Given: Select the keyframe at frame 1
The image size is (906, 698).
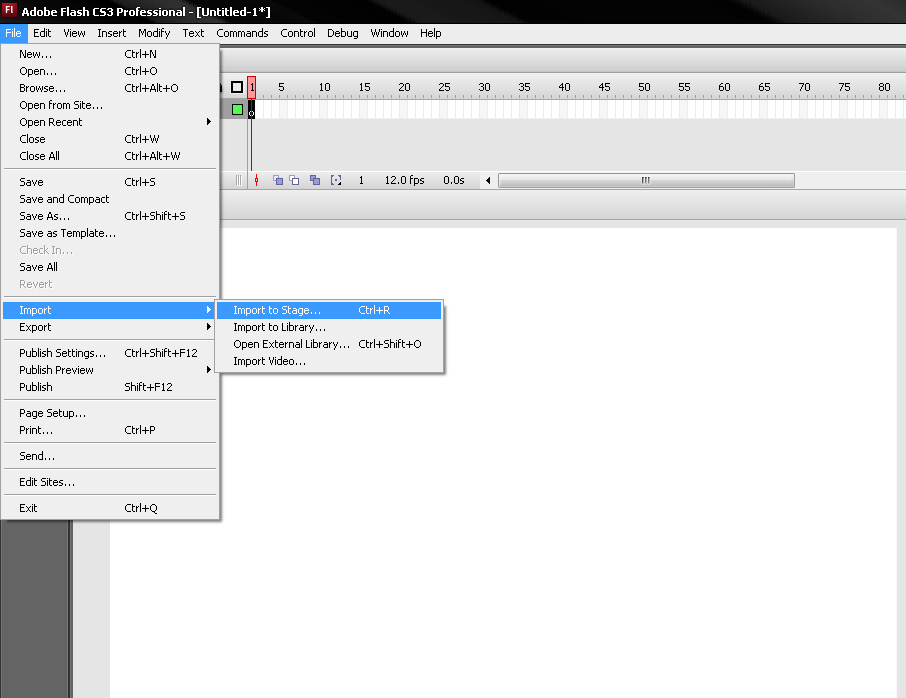Looking at the screenshot, I should [x=251, y=109].
